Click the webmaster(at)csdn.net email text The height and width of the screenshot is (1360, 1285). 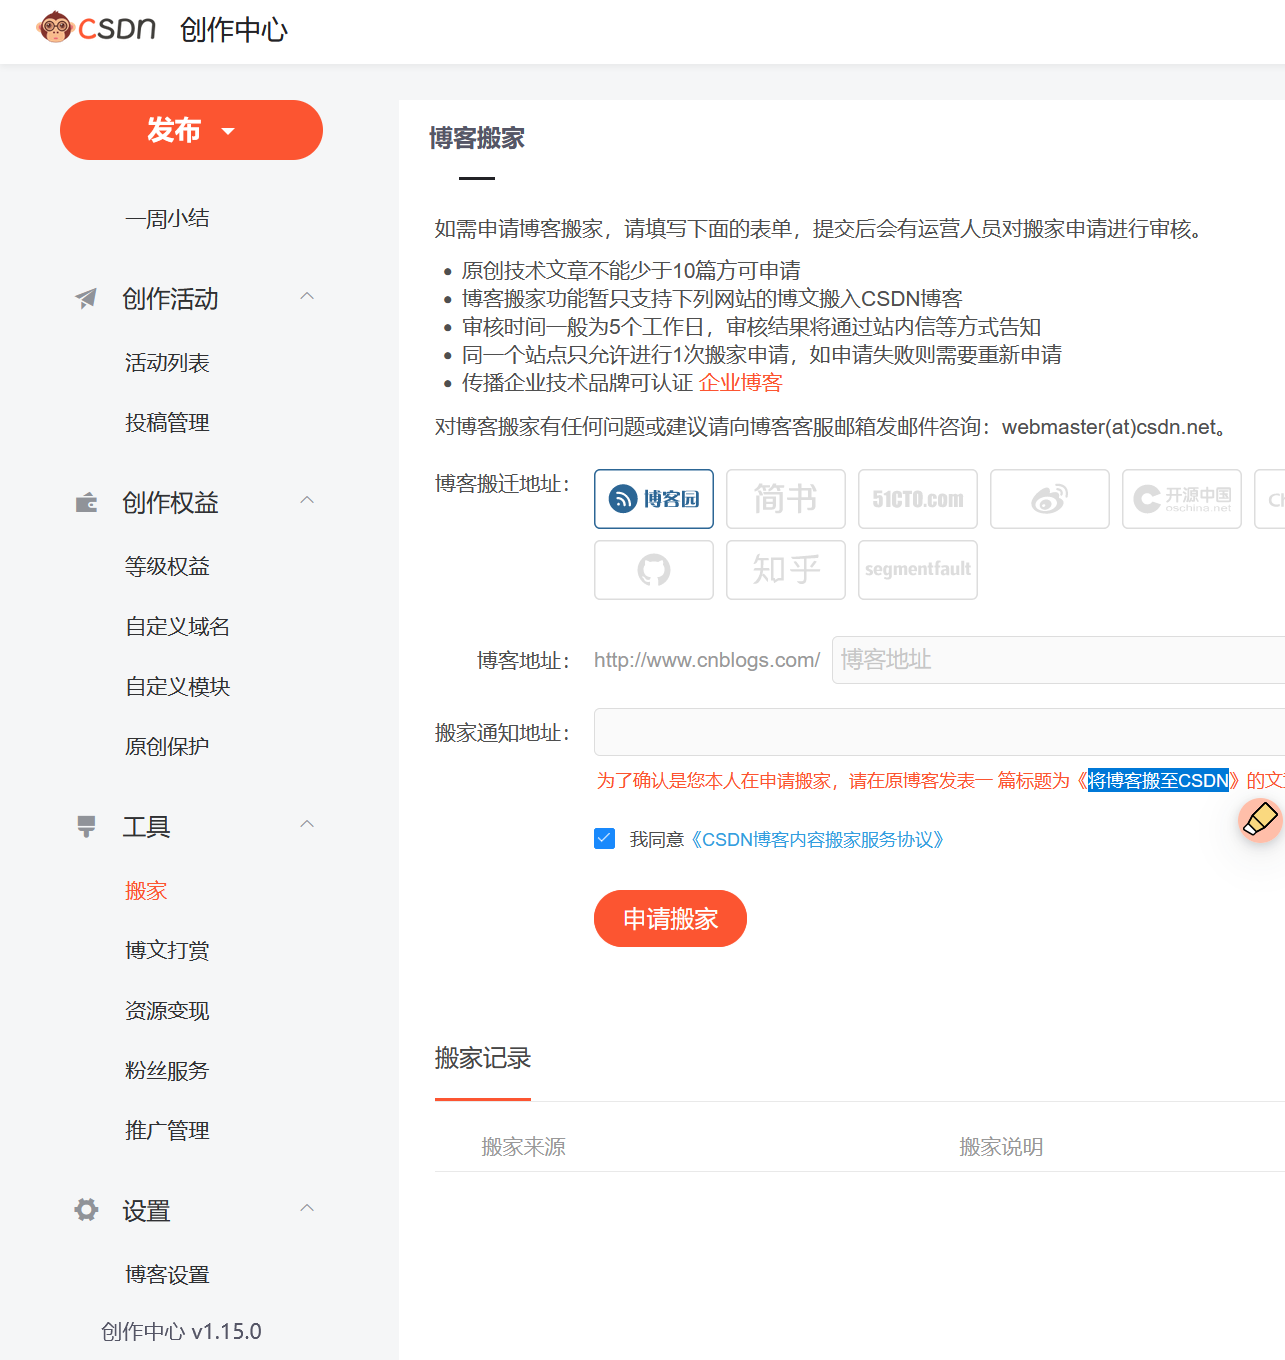[x=1108, y=427]
